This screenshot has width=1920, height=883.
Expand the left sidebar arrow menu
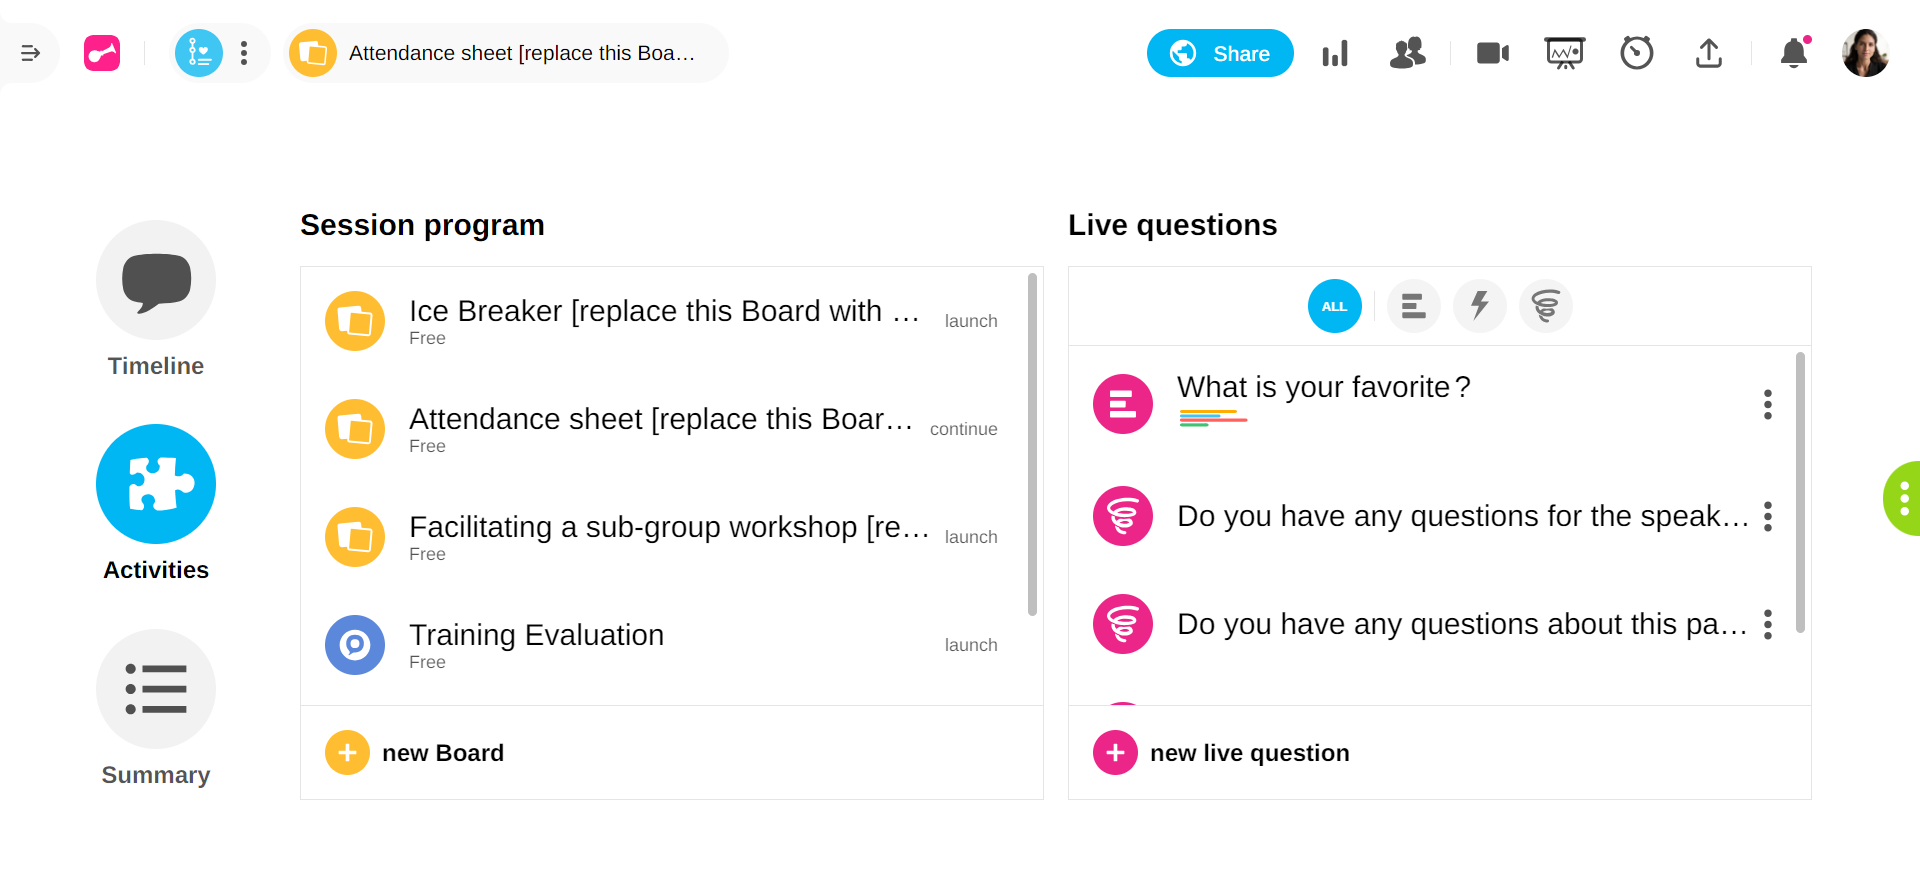(x=30, y=53)
